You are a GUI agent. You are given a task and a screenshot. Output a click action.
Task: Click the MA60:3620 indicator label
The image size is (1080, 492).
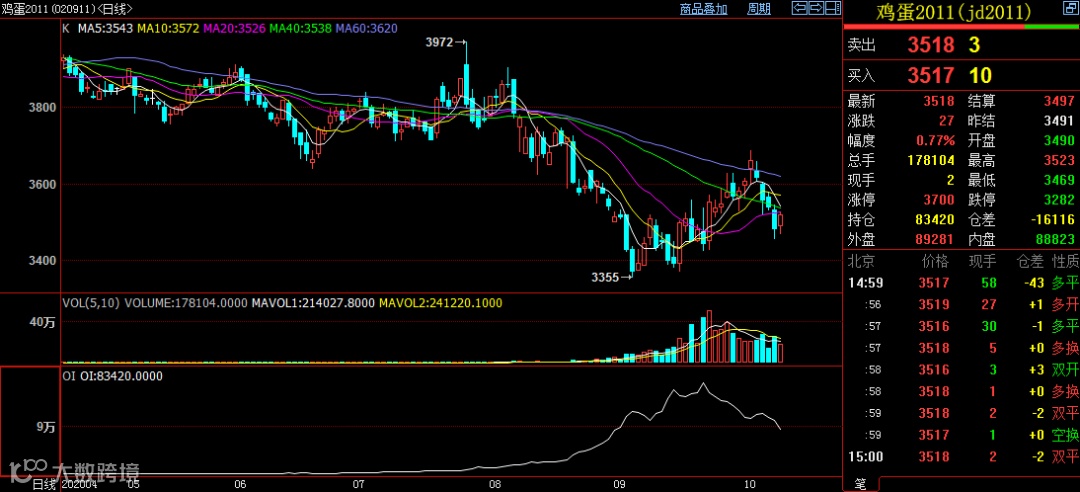(x=366, y=29)
